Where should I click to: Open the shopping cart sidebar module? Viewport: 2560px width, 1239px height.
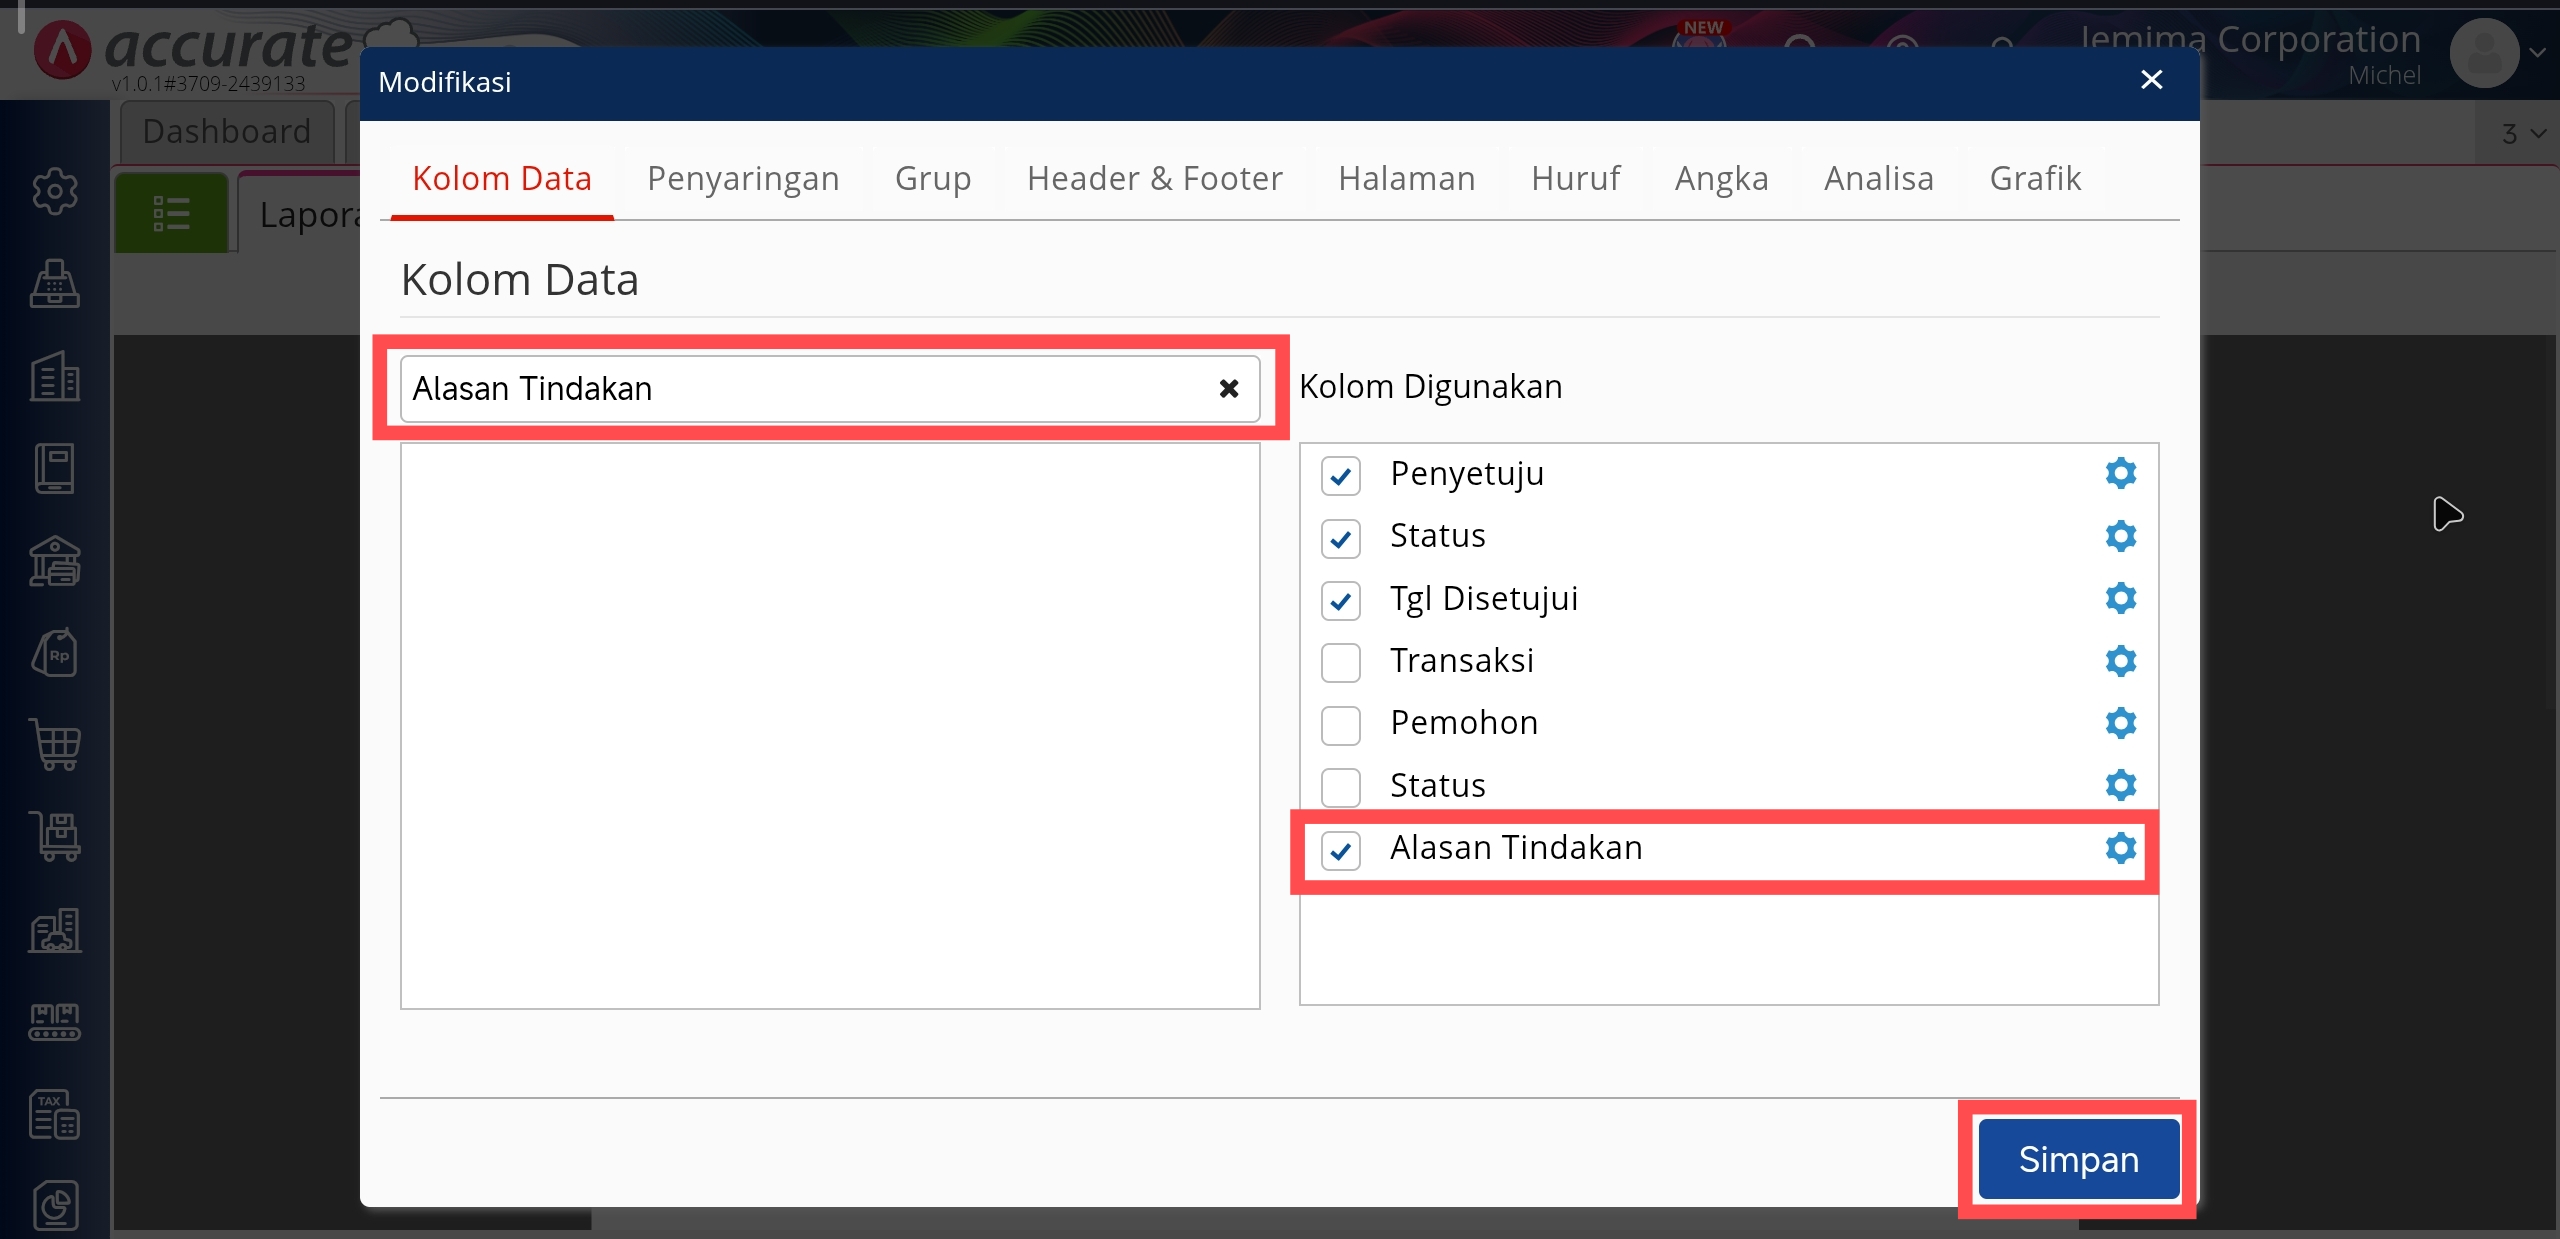pyautogui.click(x=55, y=745)
